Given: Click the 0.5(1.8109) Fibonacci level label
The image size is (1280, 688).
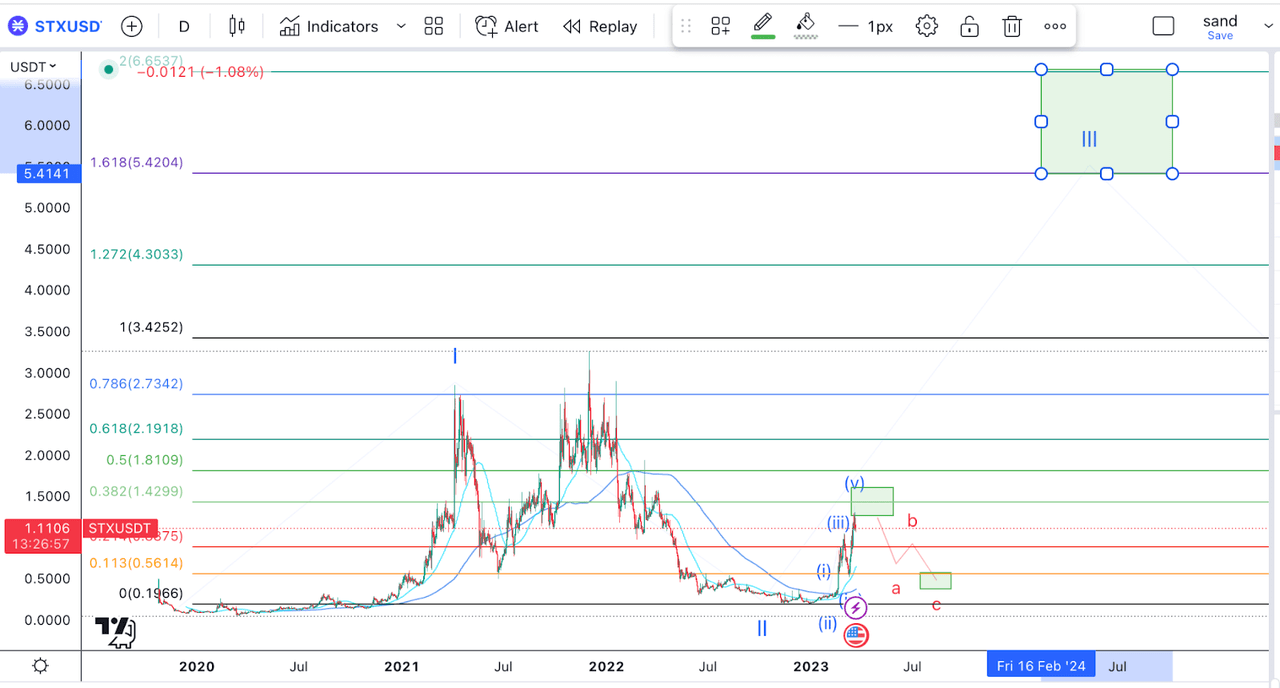Looking at the screenshot, I should pos(145,460).
